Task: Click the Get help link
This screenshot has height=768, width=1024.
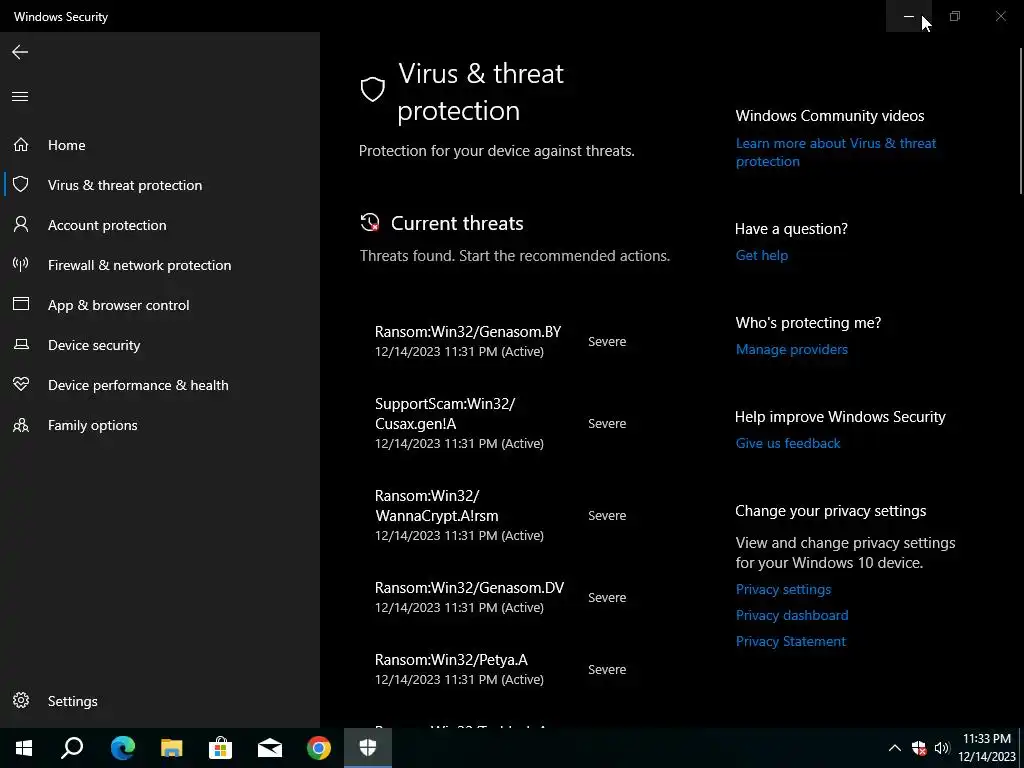Action: [761, 255]
